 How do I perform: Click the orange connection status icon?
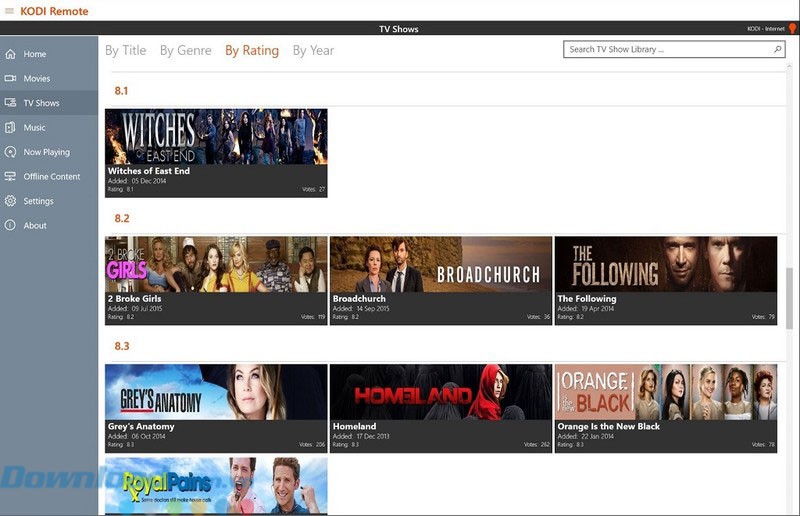[x=792, y=29]
